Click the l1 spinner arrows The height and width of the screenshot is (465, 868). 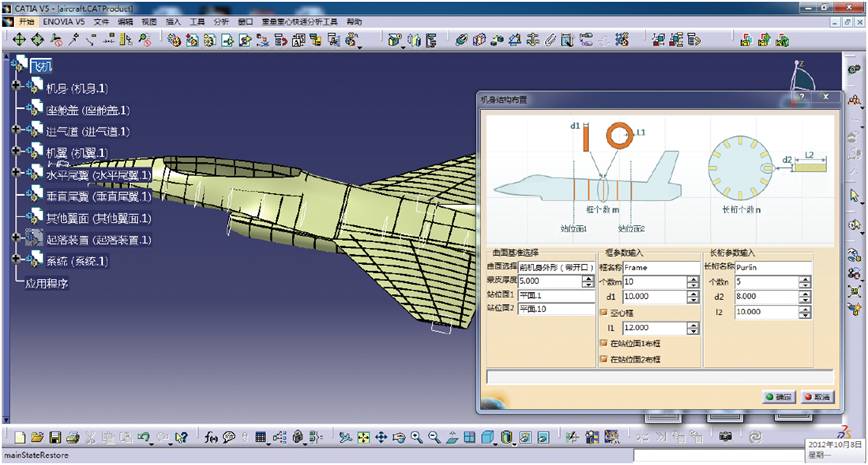(x=693, y=328)
